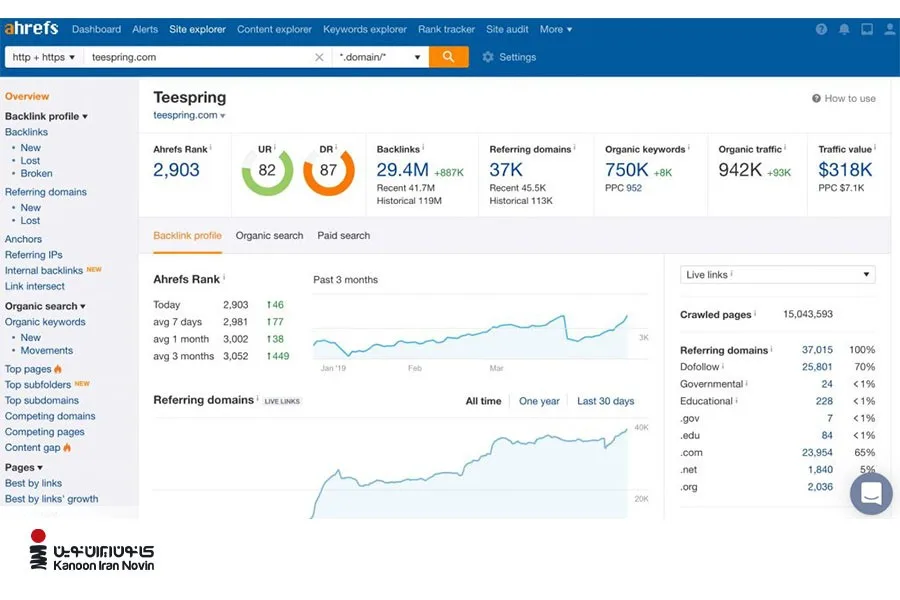900x600 pixels.
Task: Clear the teespring.com search field
Action: coord(319,57)
